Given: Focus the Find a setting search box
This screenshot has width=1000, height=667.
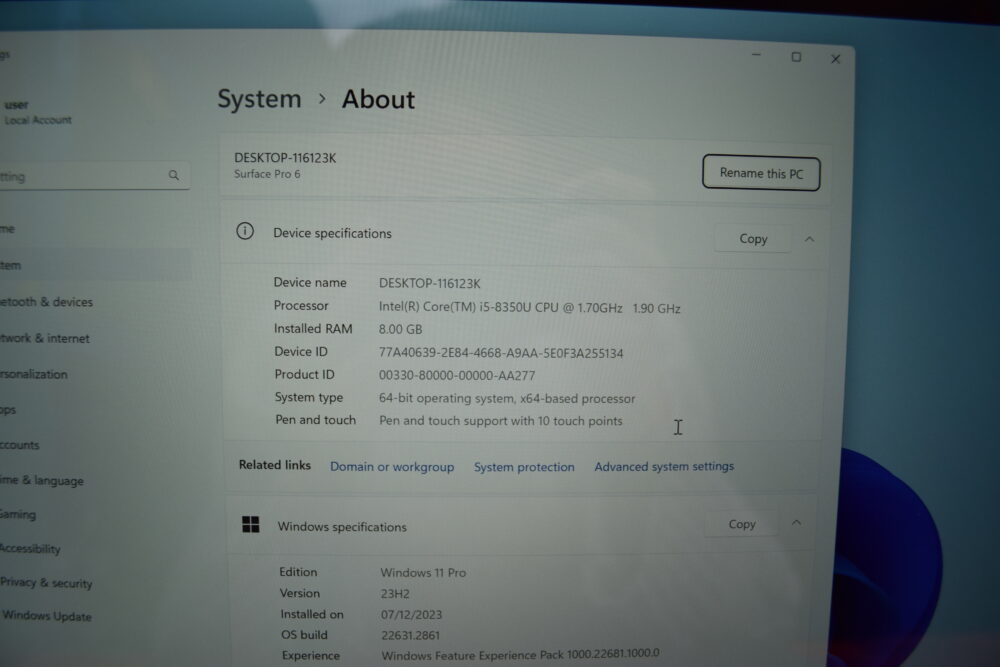Looking at the screenshot, I should point(94,177).
